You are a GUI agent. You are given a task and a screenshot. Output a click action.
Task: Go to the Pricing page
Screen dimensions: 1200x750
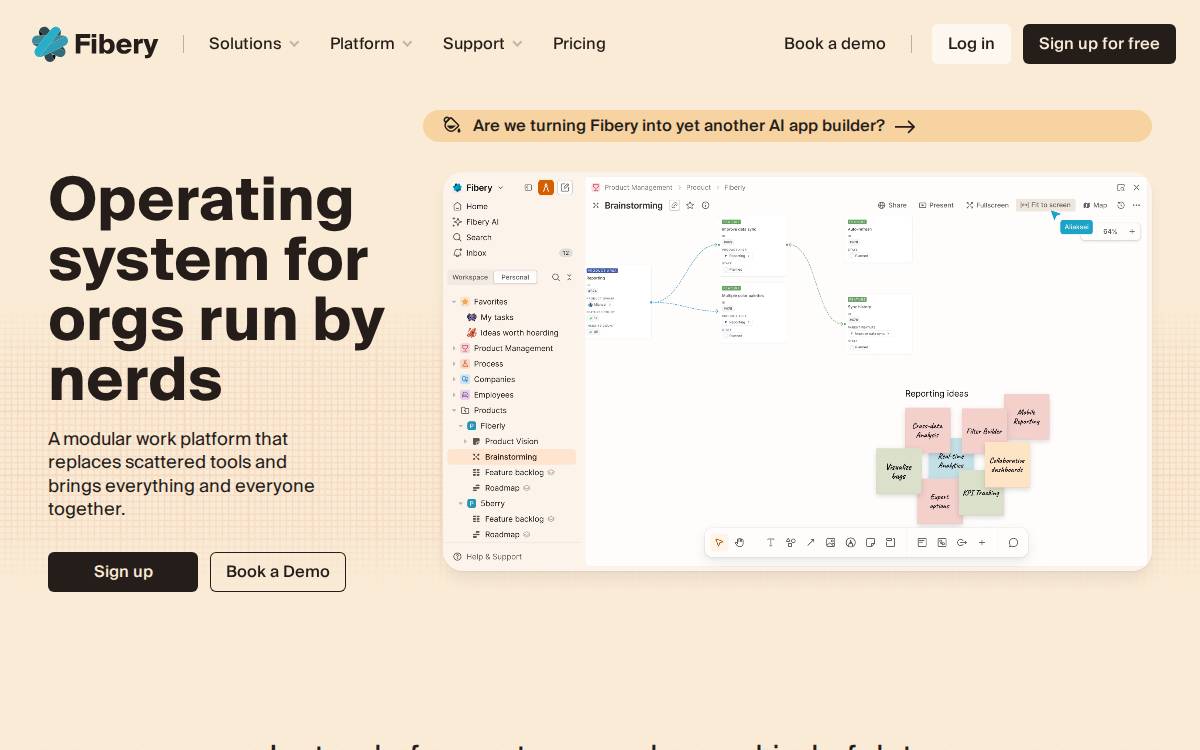579,44
